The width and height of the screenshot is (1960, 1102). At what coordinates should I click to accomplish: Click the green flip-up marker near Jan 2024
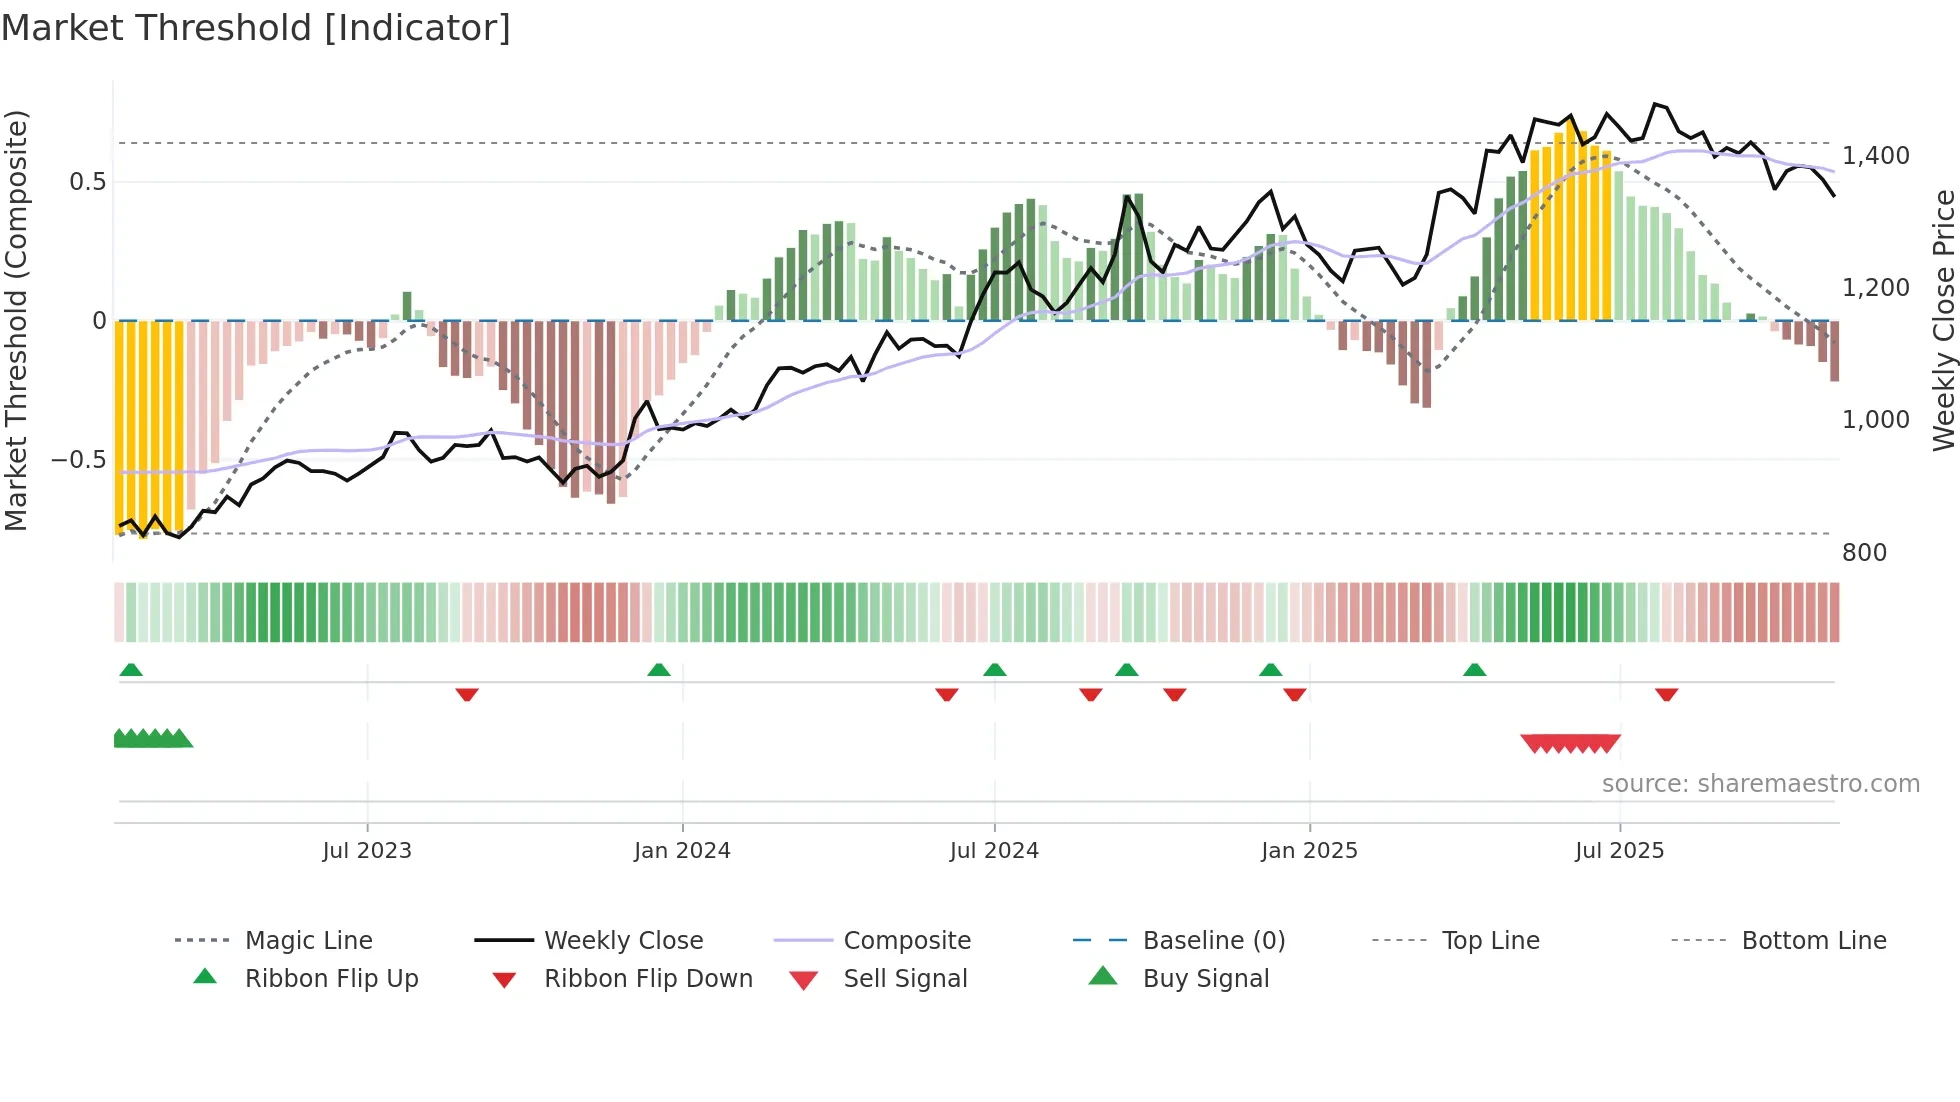tap(658, 670)
